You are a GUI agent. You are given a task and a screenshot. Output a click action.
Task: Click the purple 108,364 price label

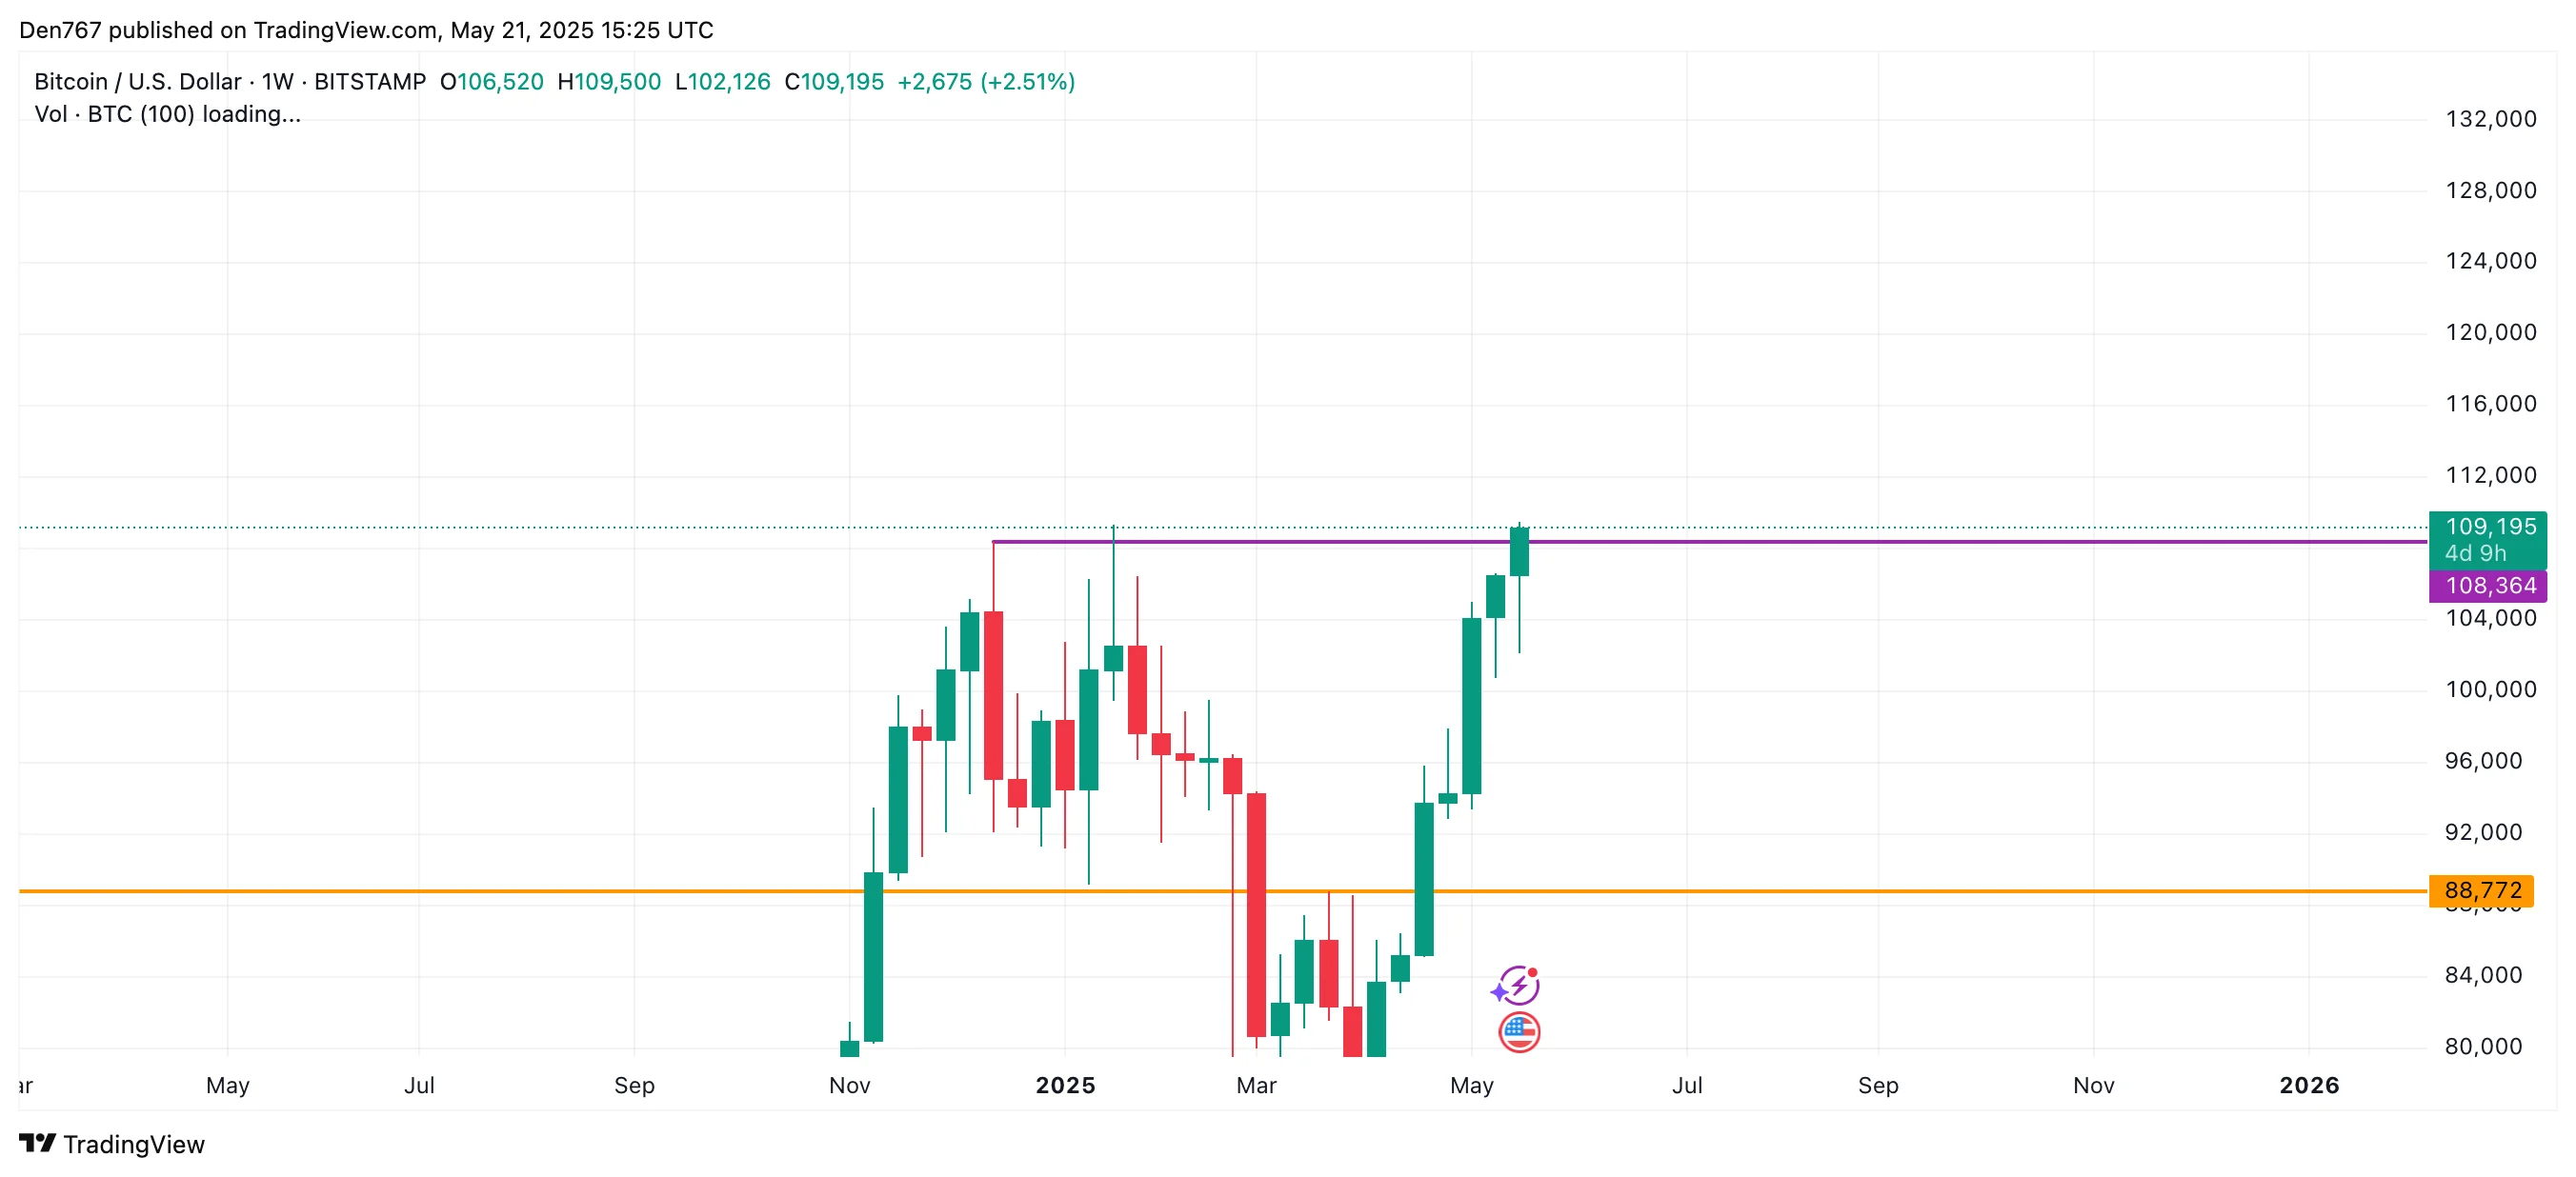pyautogui.click(x=2488, y=586)
